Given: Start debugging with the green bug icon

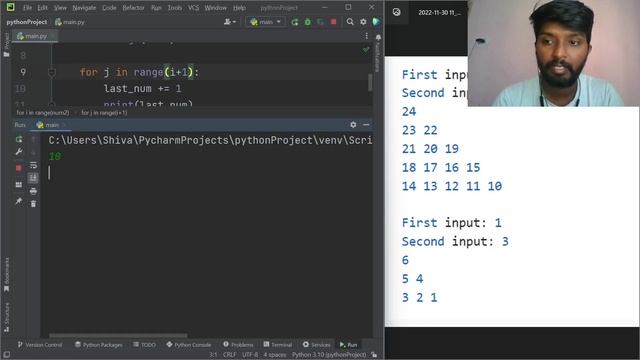Looking at the screenshot, I should coord(308,22).
